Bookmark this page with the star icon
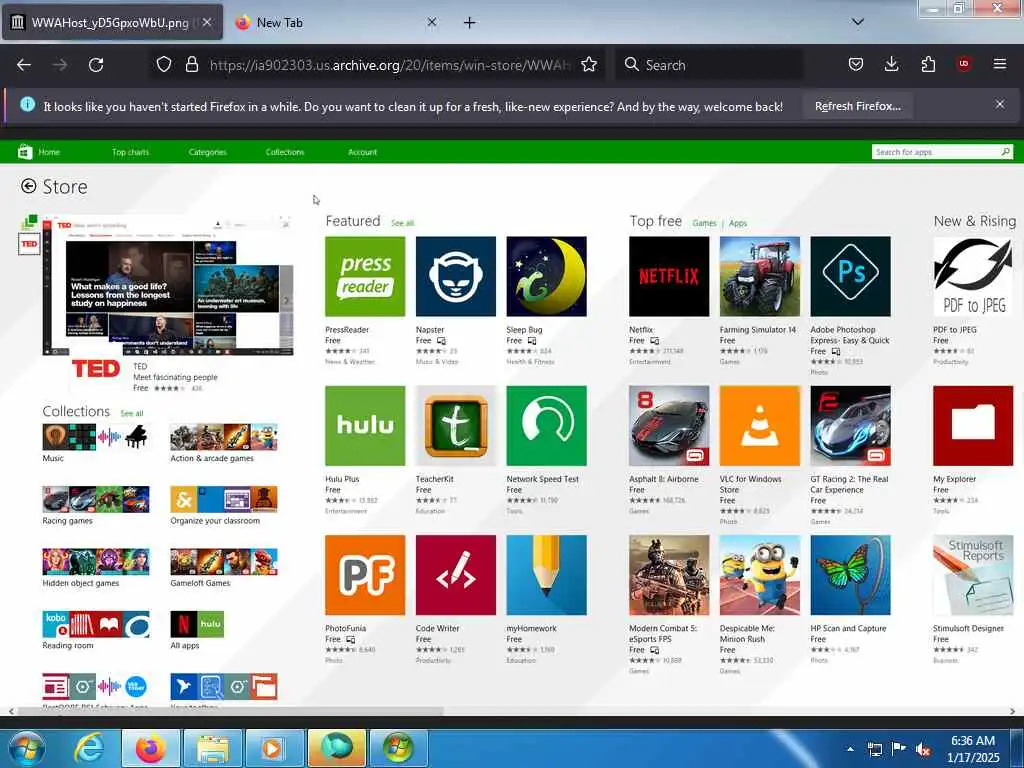 click(589, 65)
